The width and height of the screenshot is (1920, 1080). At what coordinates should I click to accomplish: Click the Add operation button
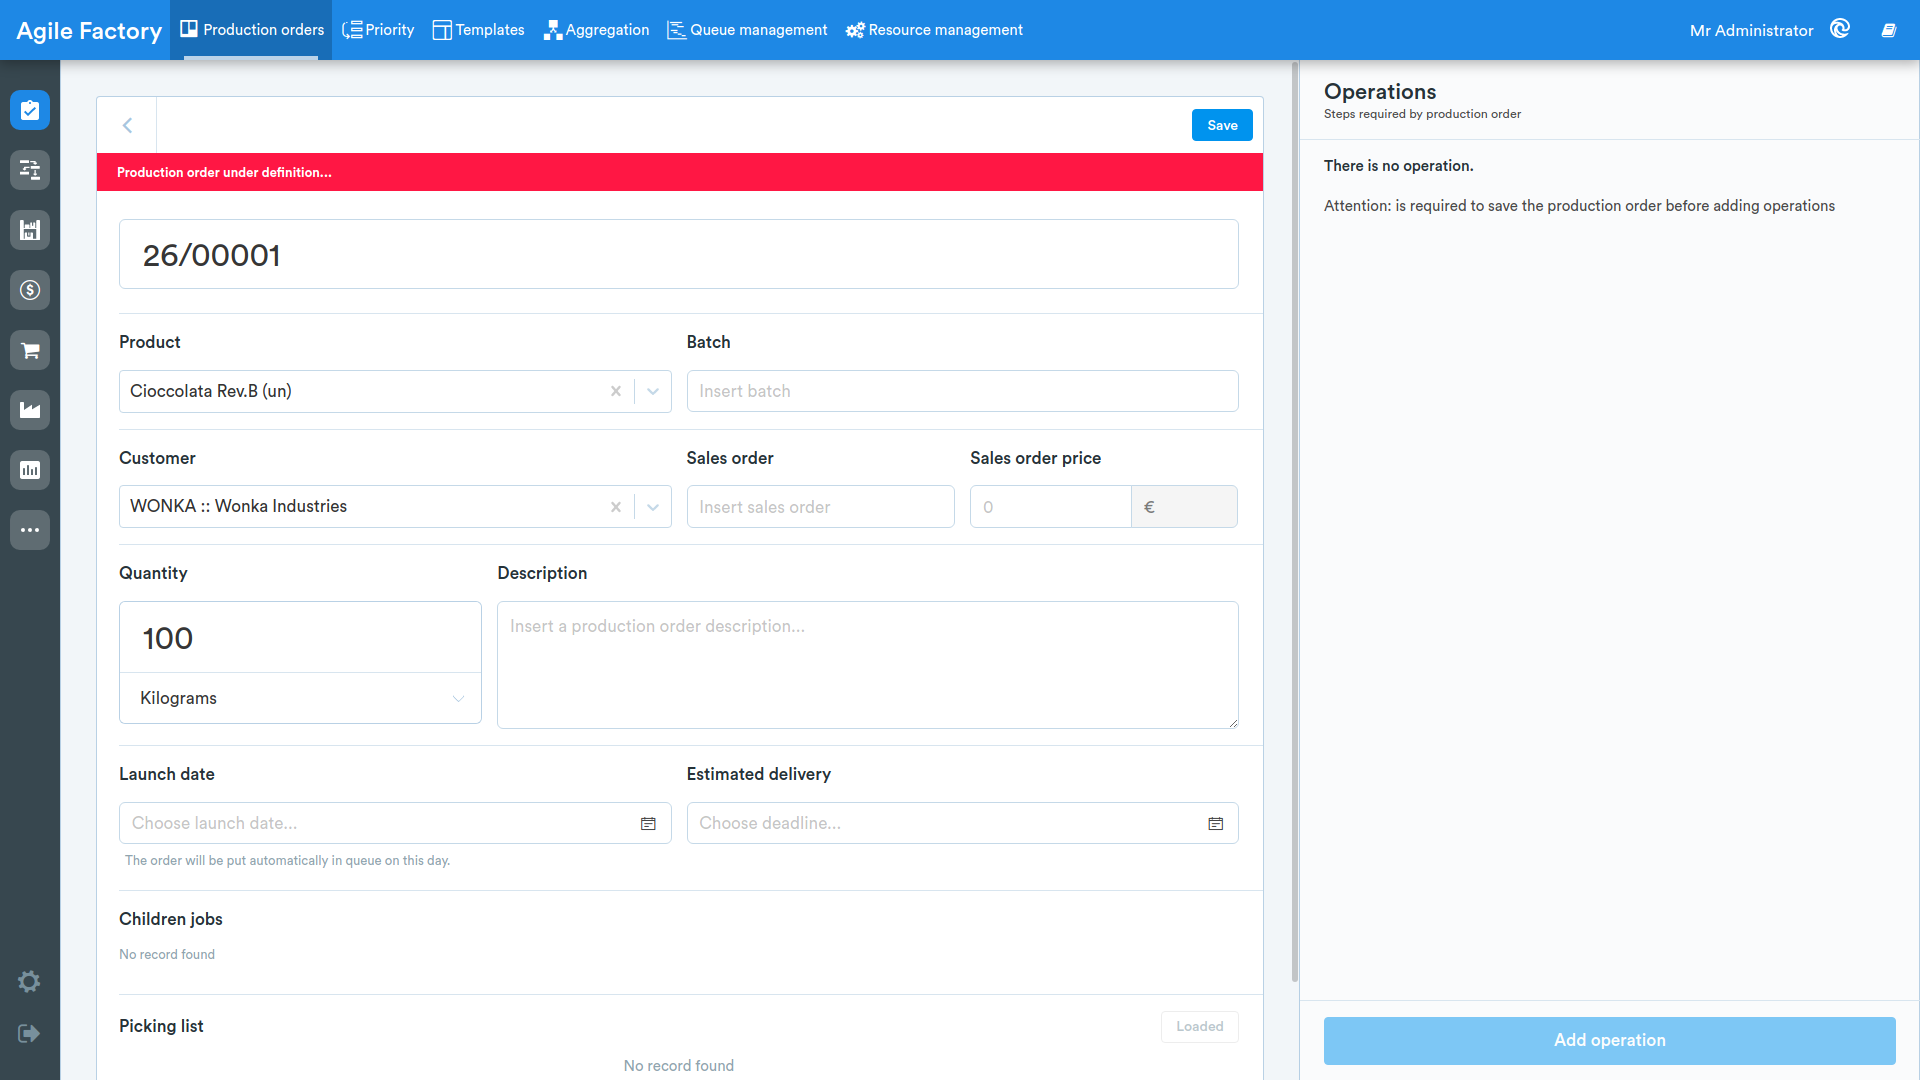coord(1609,1040)
